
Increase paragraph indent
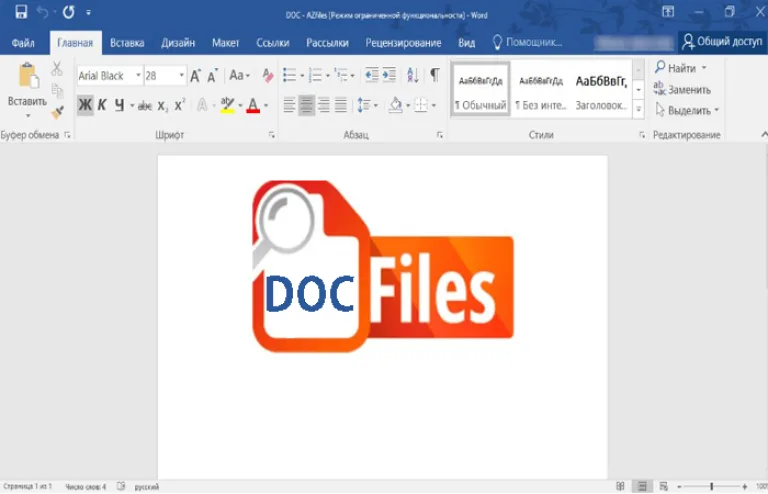(x=389, y=75)
